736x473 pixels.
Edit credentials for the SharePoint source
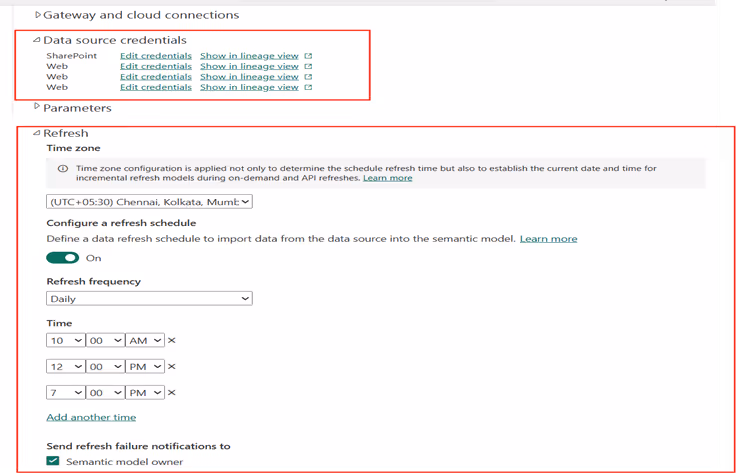(156, 56)
